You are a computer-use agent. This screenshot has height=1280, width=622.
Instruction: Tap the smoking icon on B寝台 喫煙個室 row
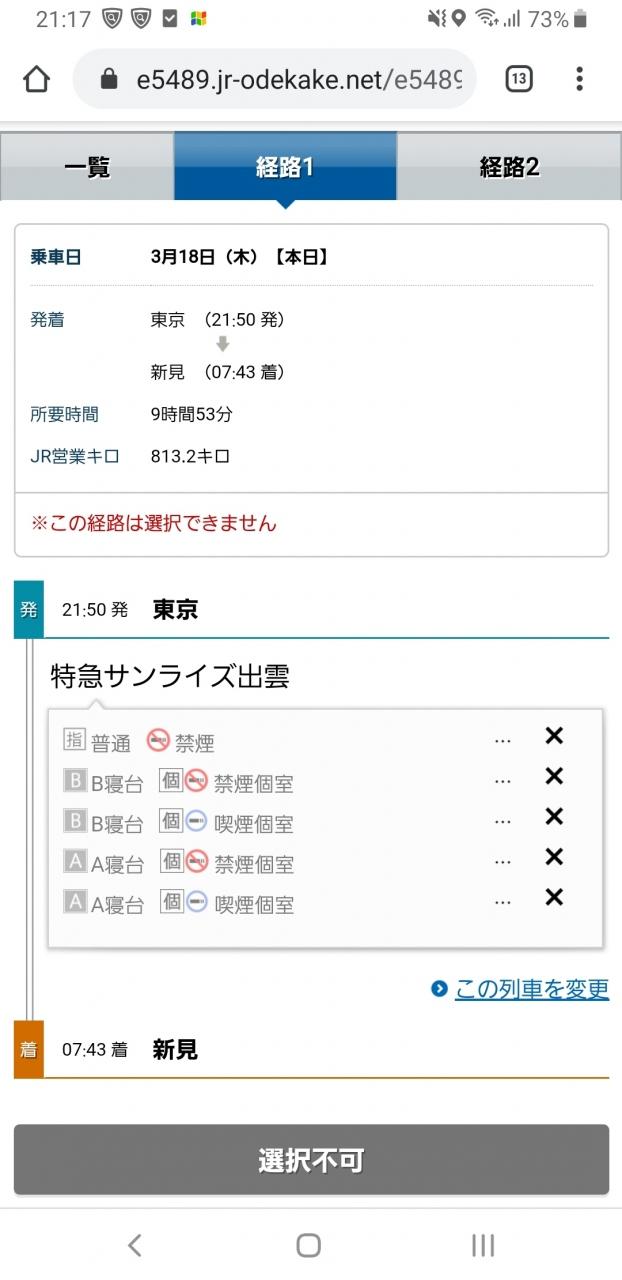(x=196, y=822)
